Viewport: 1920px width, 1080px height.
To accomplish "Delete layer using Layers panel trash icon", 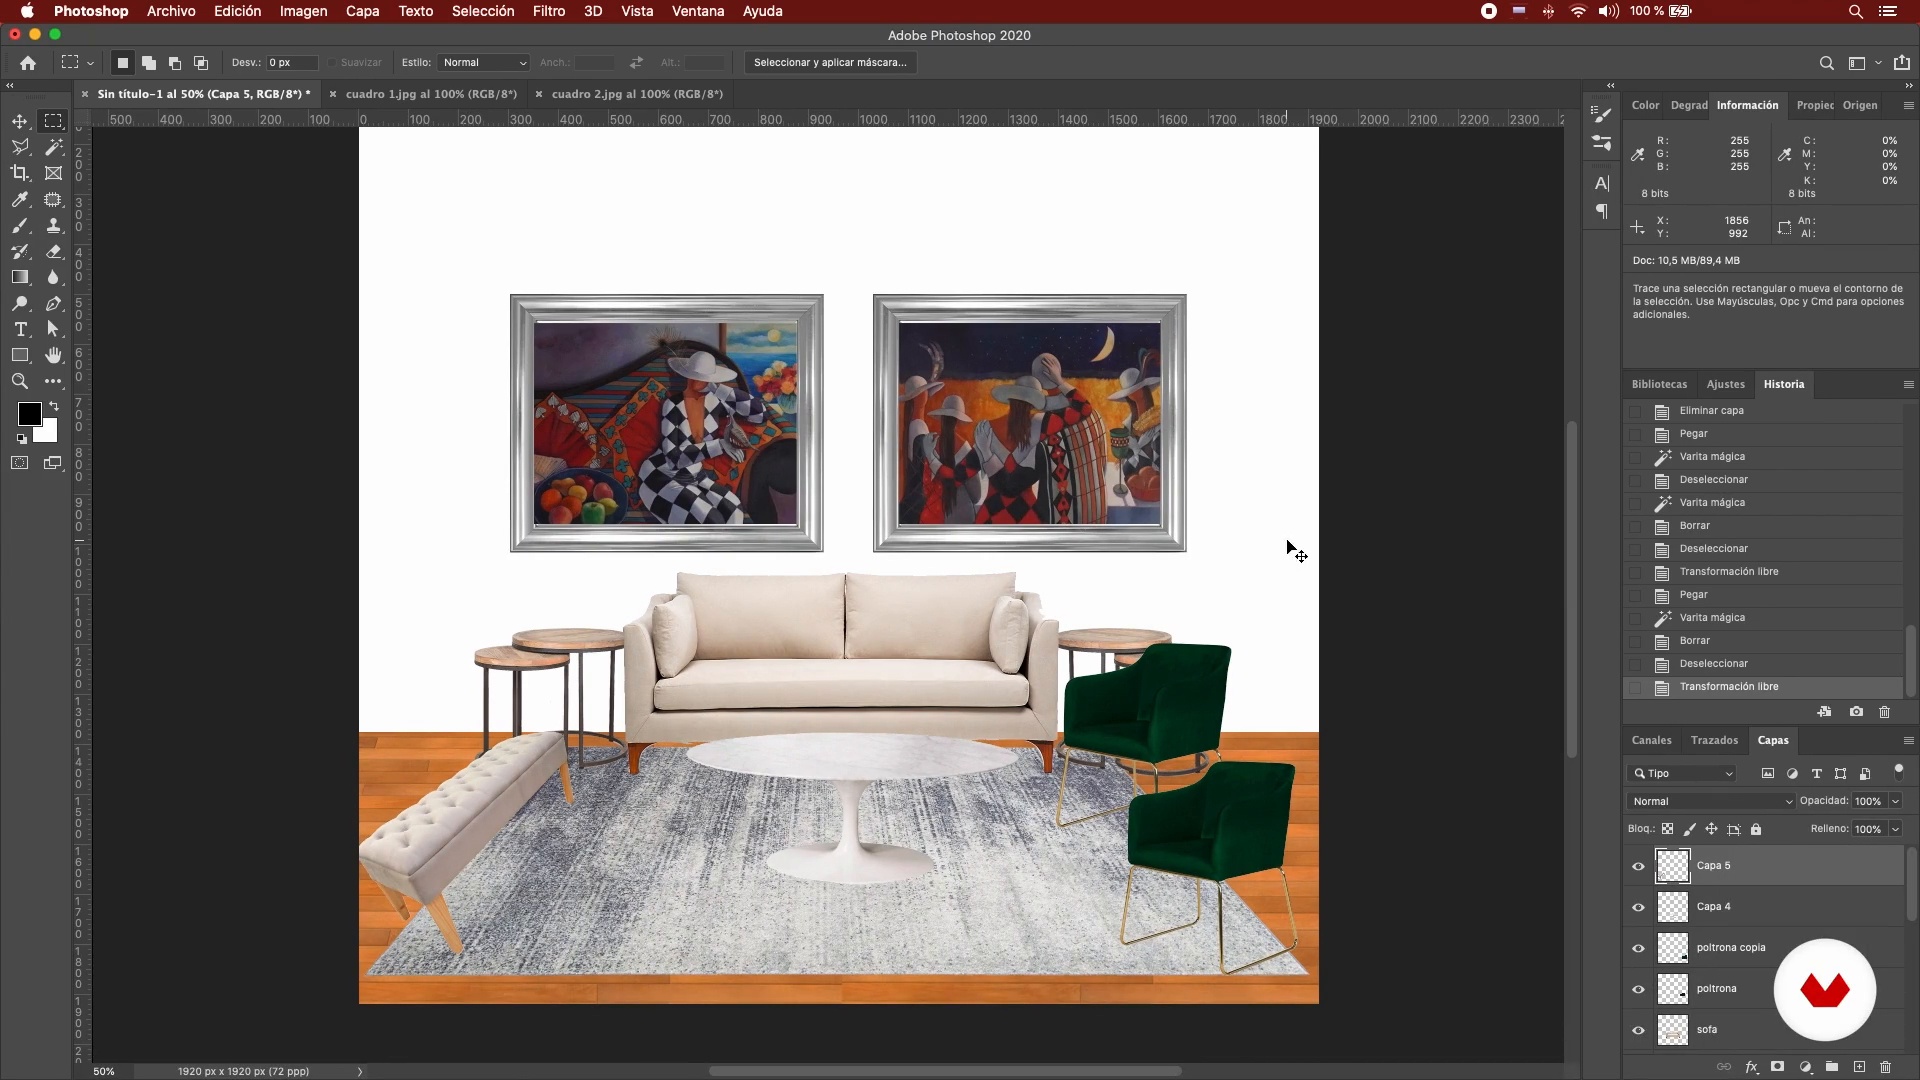I will tap(1886, 1067).
